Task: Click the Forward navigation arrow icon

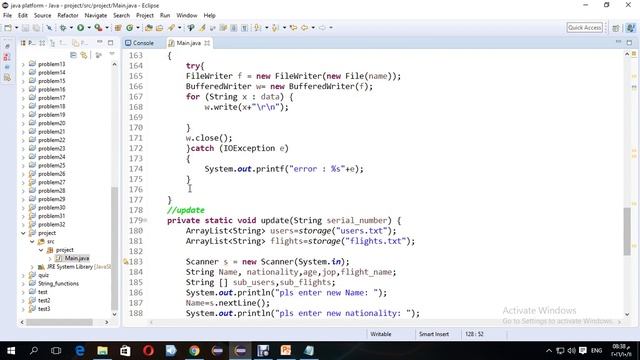Action: [322, 28]
